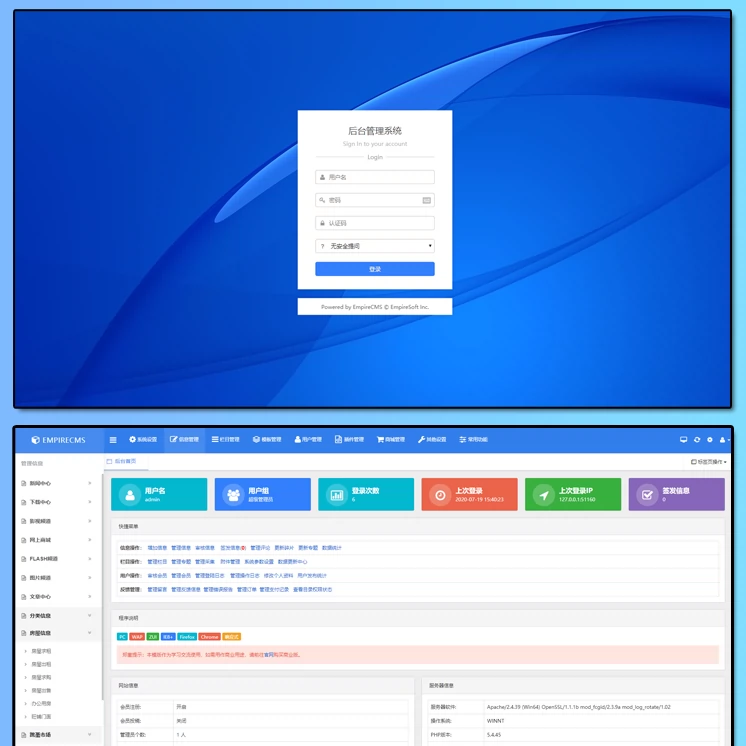Click the user account icon in header

pos(723,439)
